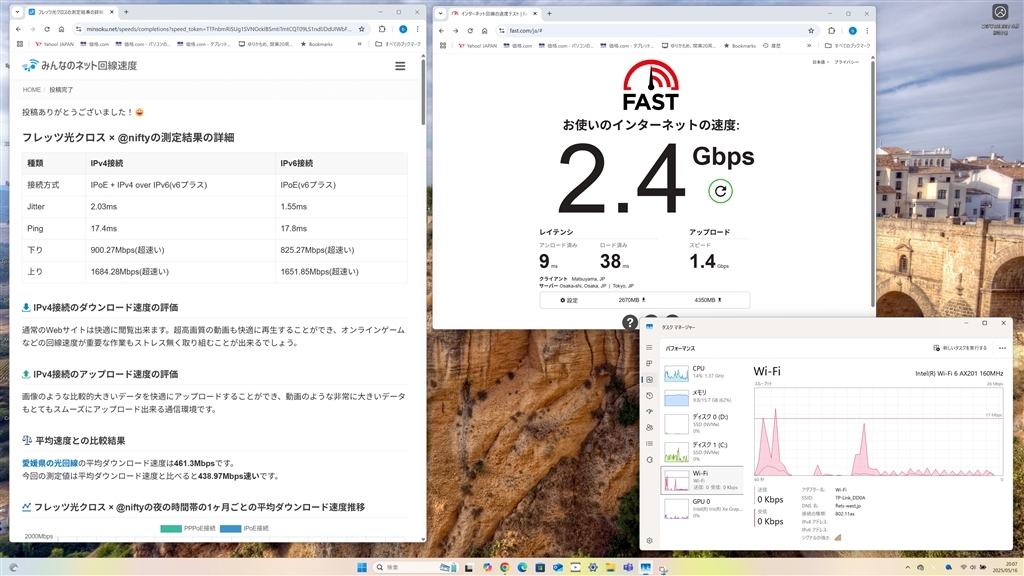
Task: Open Task Manager more options ellipsis menu
Action: tap(1002, 348)
